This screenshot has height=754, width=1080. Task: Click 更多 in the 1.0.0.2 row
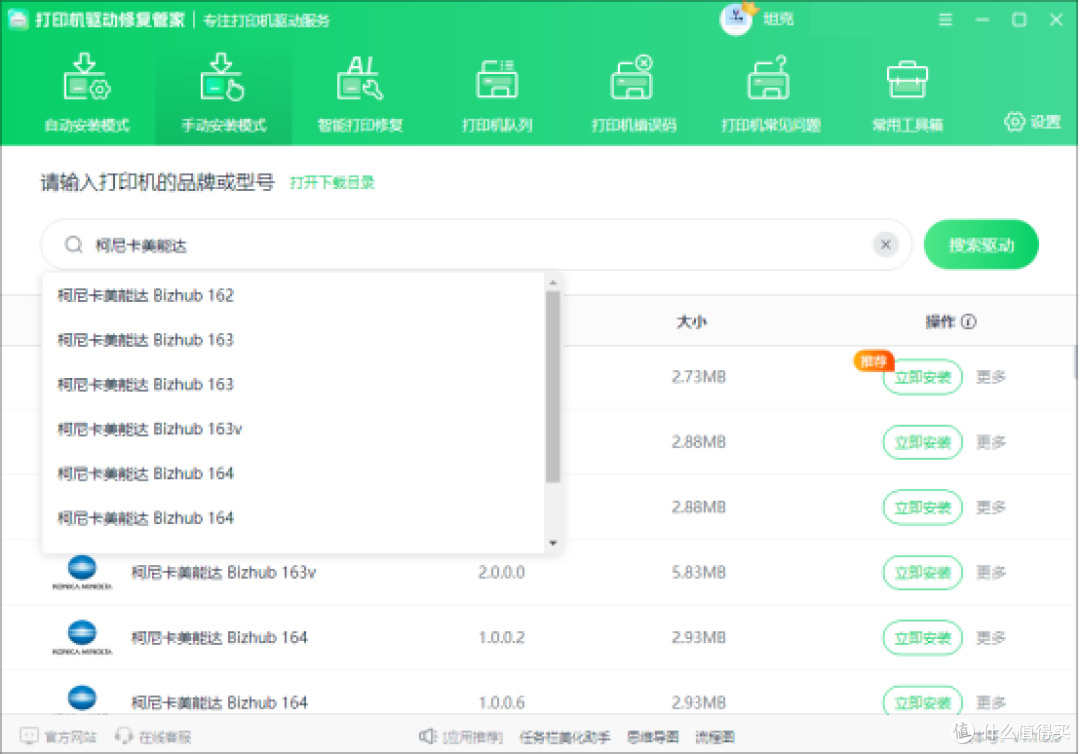(x=991, y=638)
